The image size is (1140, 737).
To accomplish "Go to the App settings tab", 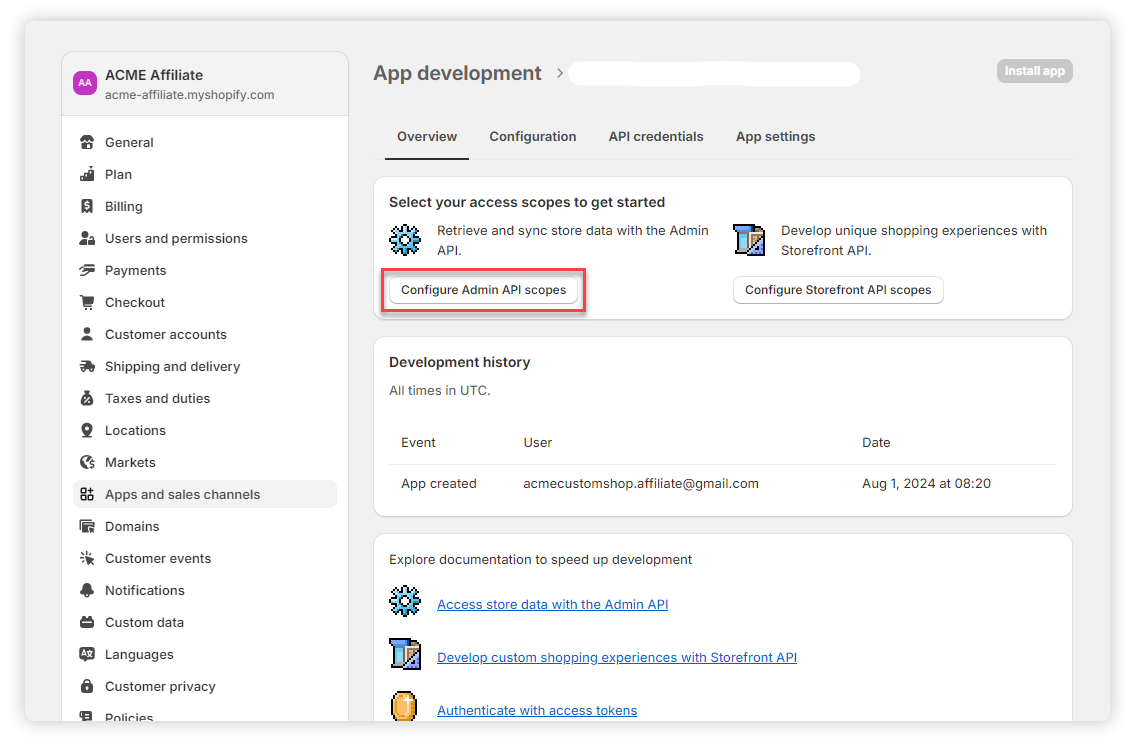I will [x=775, y=137].
